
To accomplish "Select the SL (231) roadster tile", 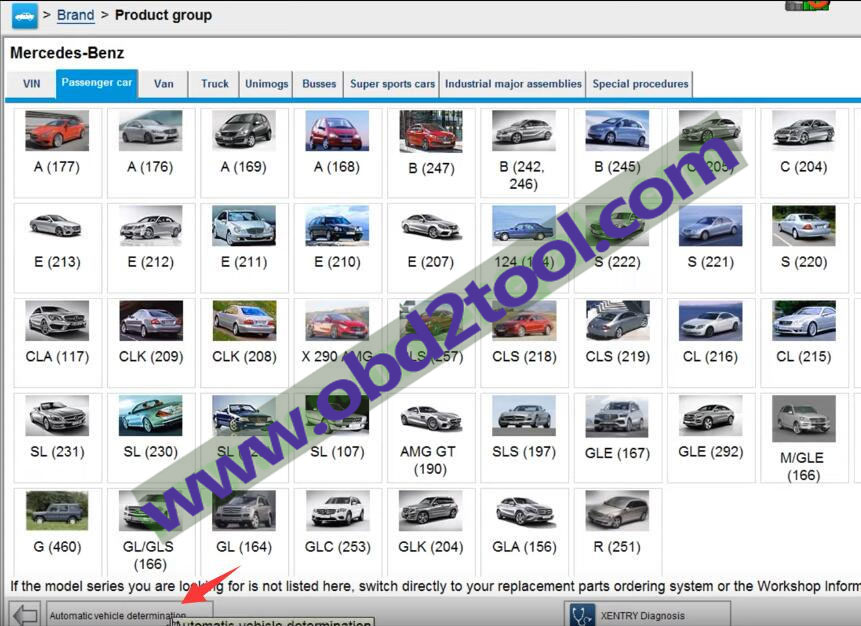I will pos(58,438).
